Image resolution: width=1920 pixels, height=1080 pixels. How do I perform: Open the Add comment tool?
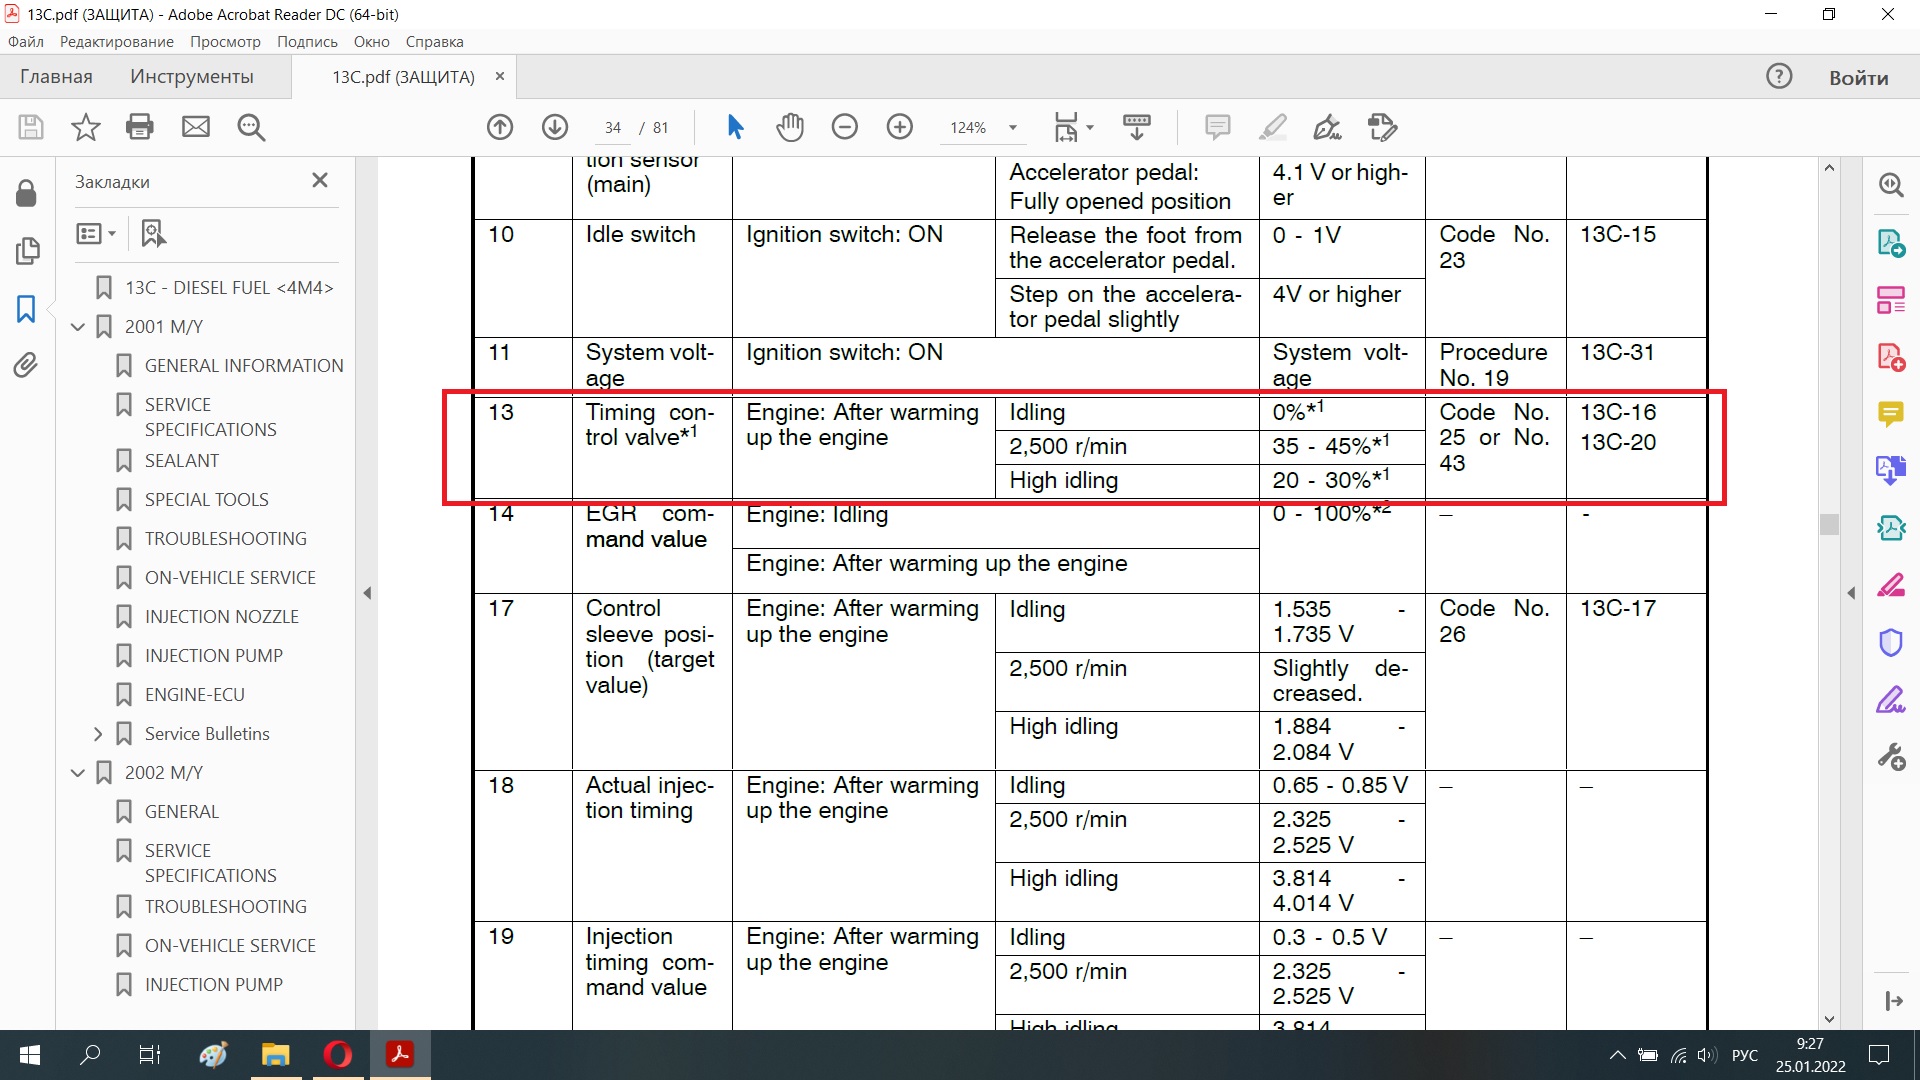tap(1217, 127)
